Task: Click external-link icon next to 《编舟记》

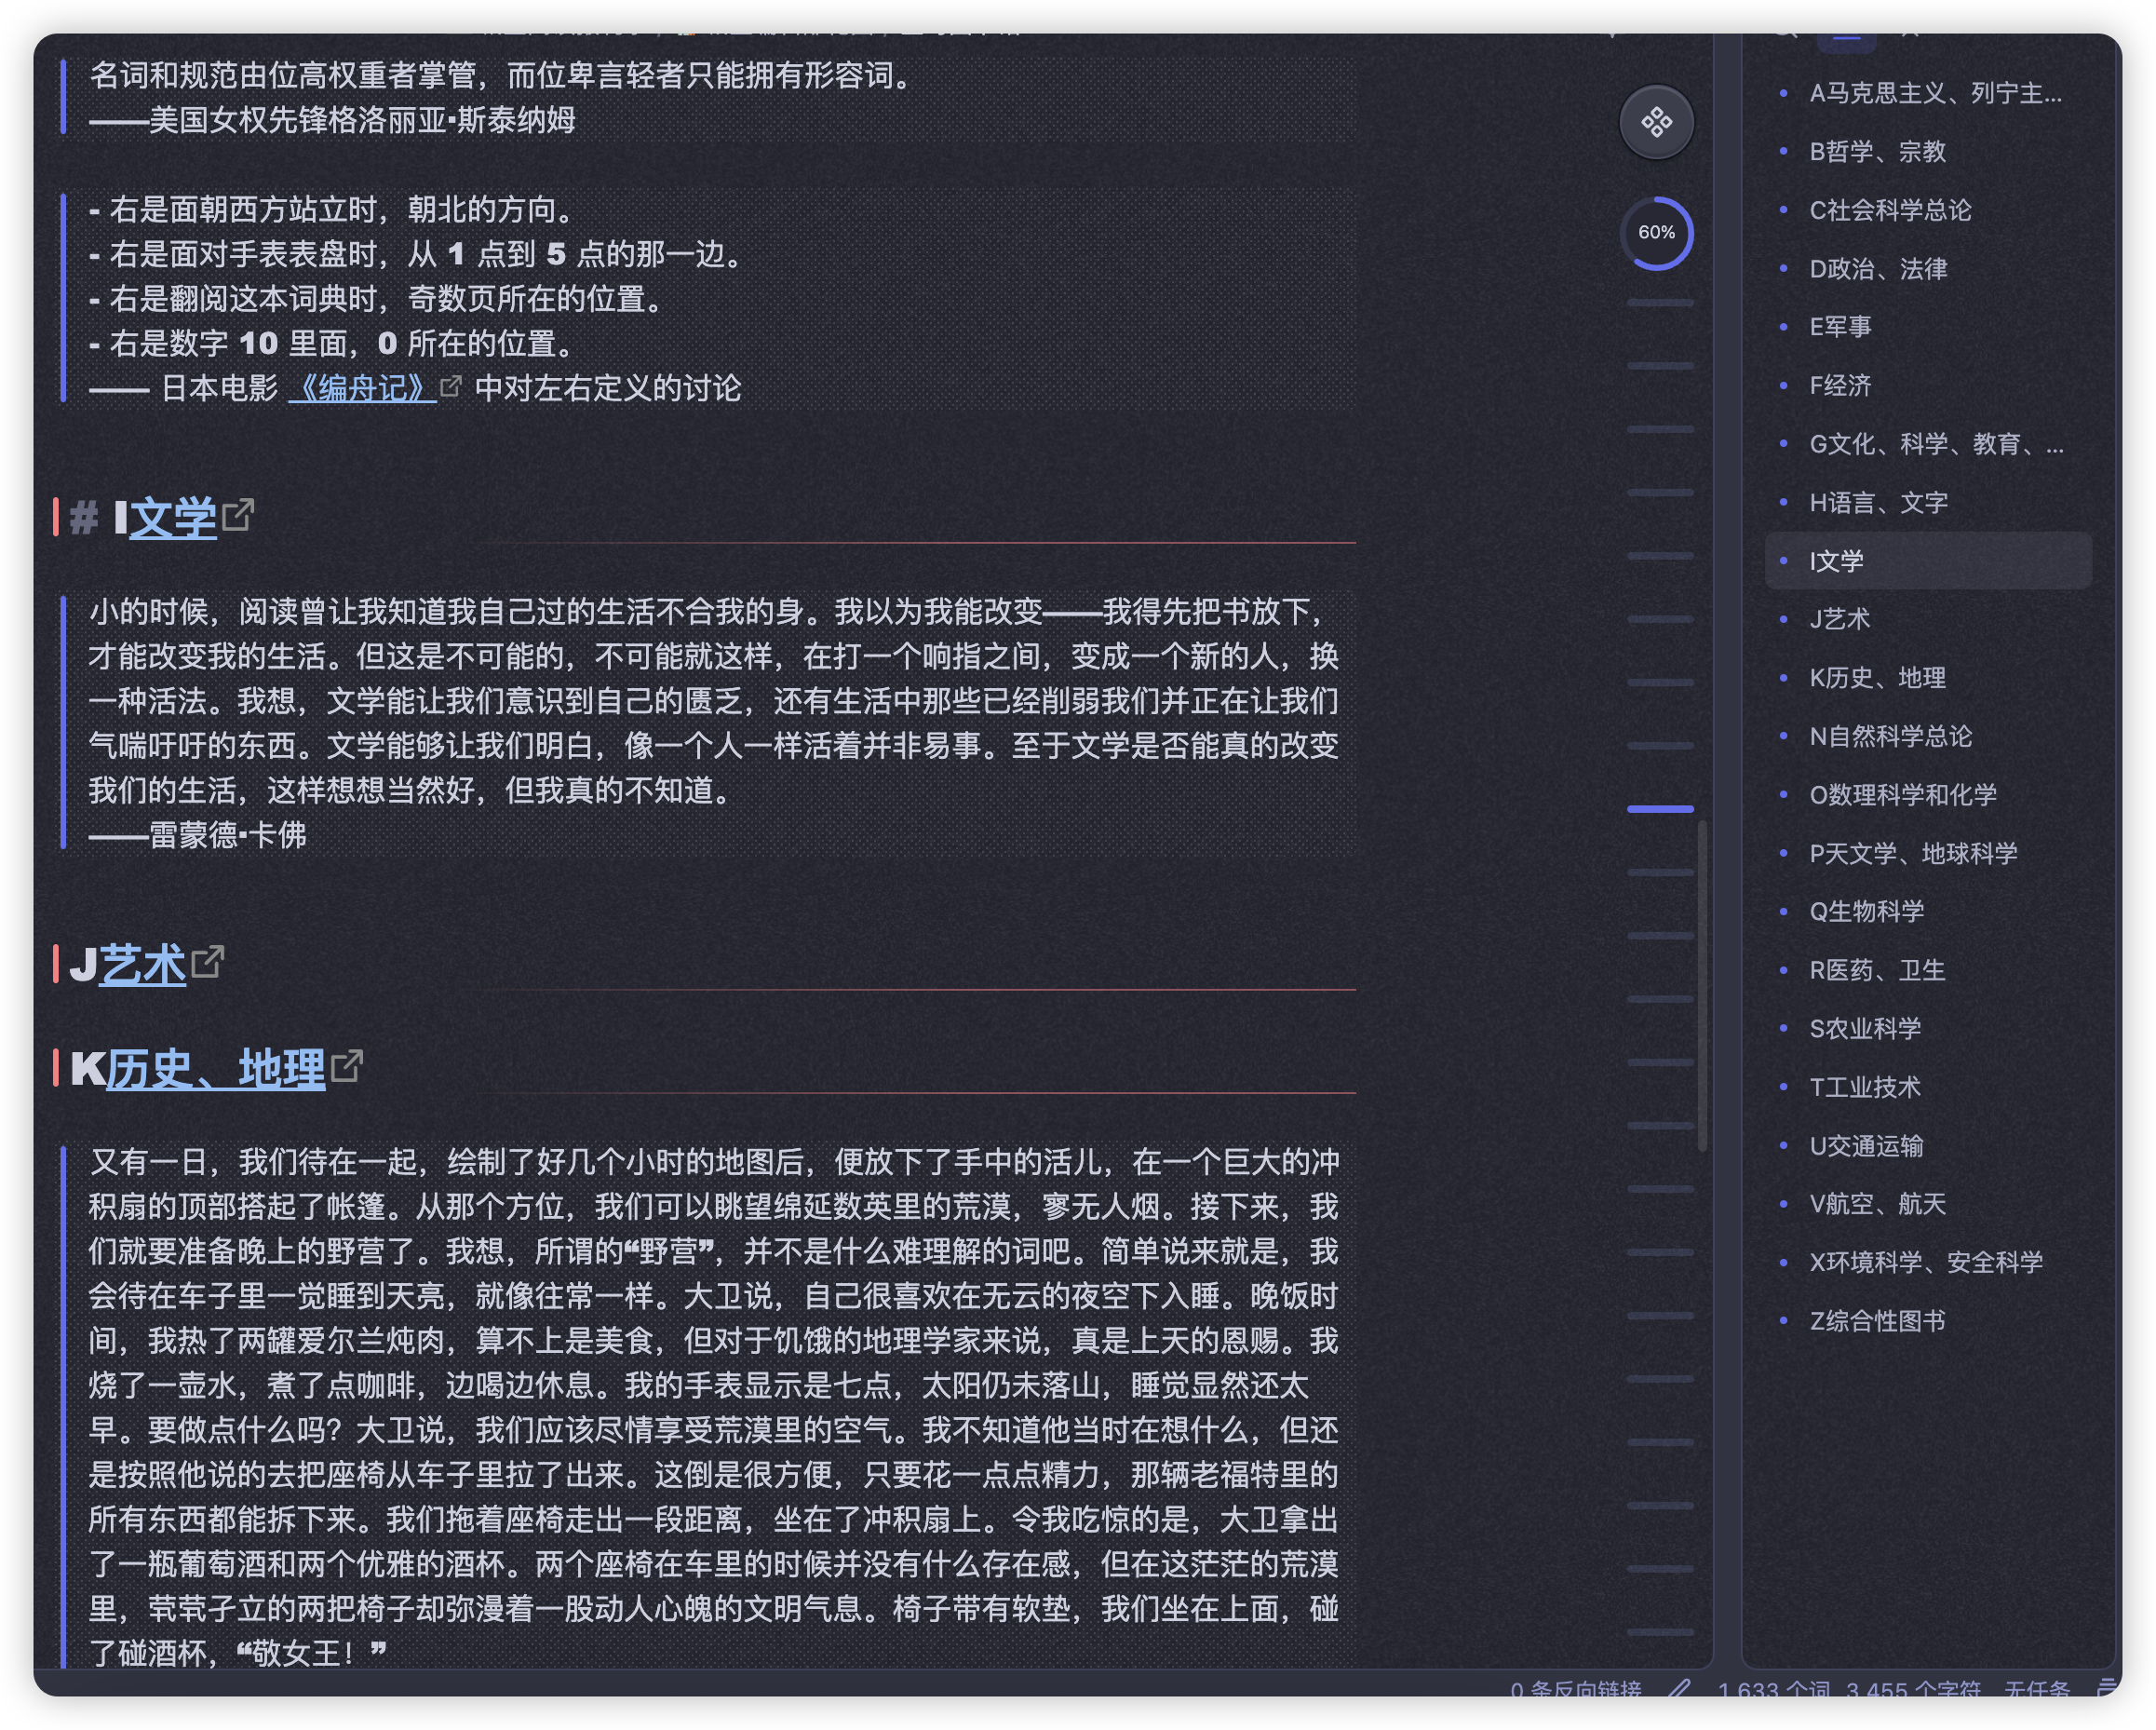Action: coord(451,386)
